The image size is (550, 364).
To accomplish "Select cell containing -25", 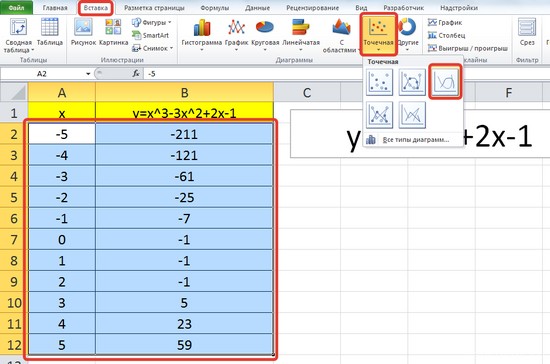I will (x=185, y=197).
